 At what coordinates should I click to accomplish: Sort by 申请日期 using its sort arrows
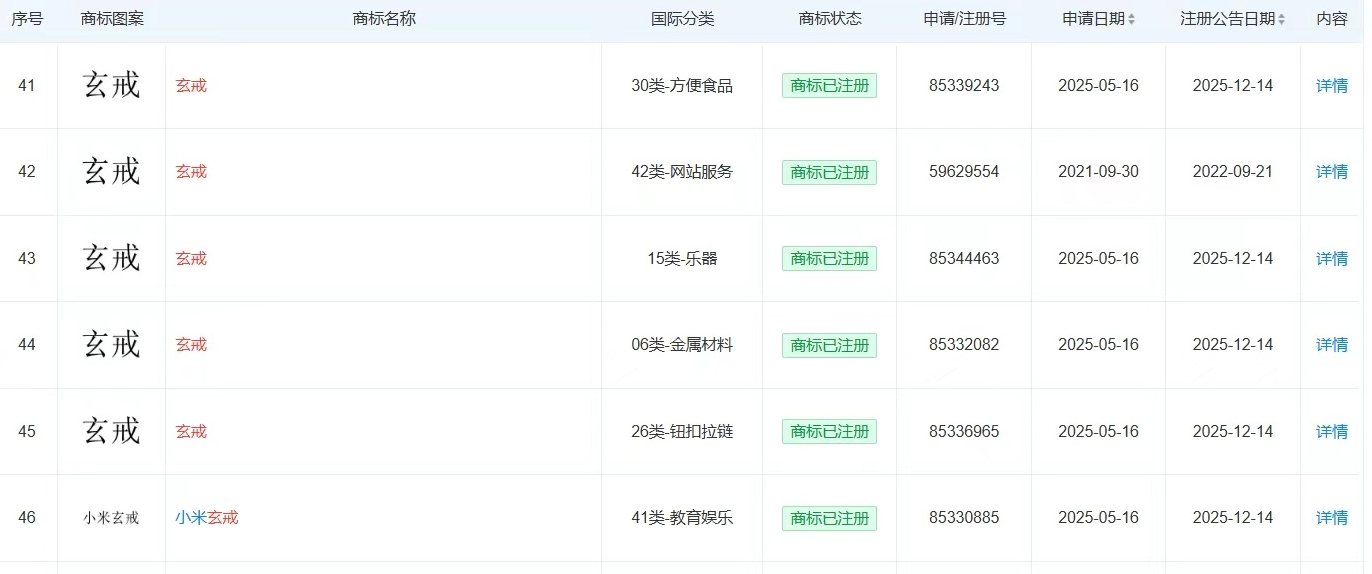click(x=1131, y=19)
